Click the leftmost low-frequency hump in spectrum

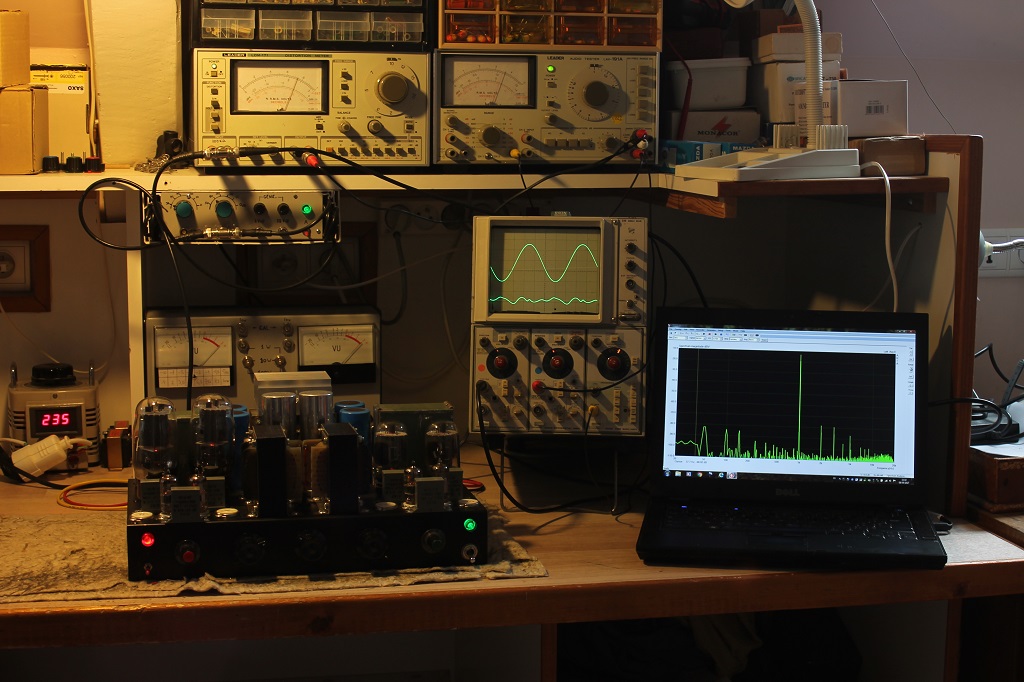click(x=704, y=442)
